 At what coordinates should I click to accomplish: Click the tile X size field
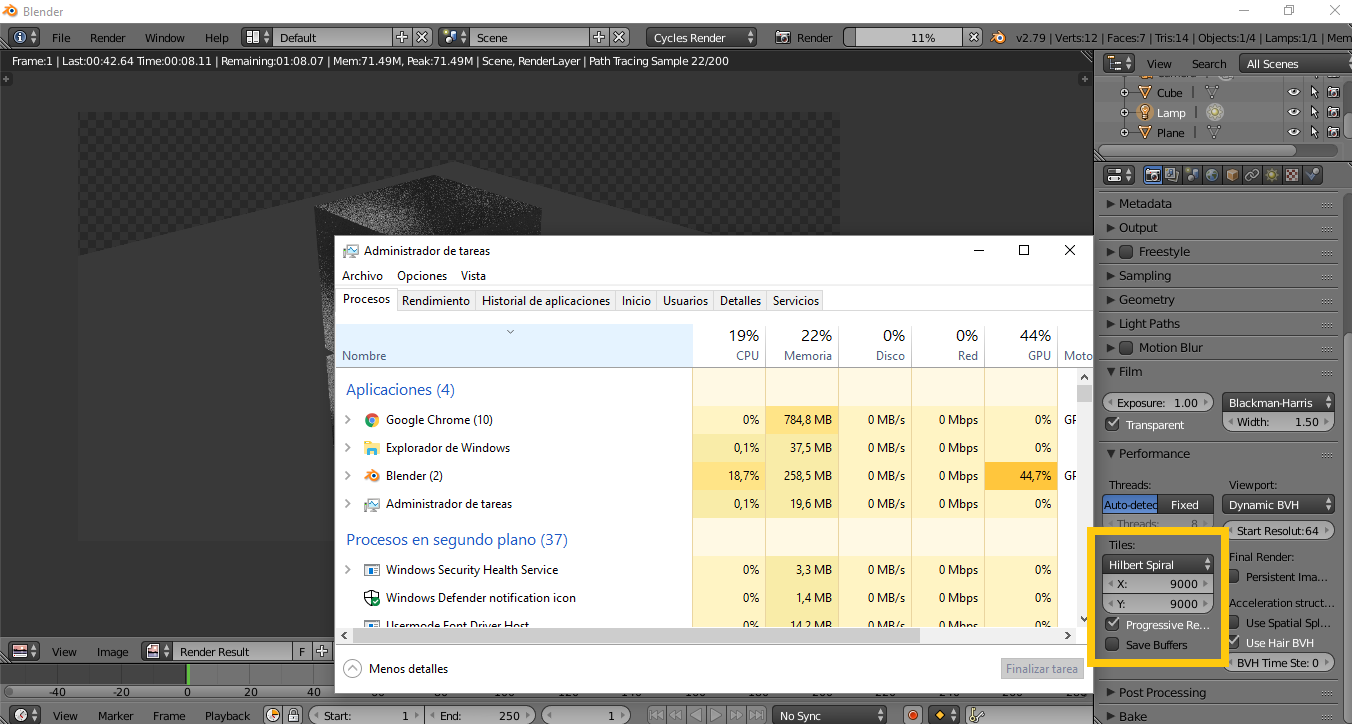[x=1159, y=584]
